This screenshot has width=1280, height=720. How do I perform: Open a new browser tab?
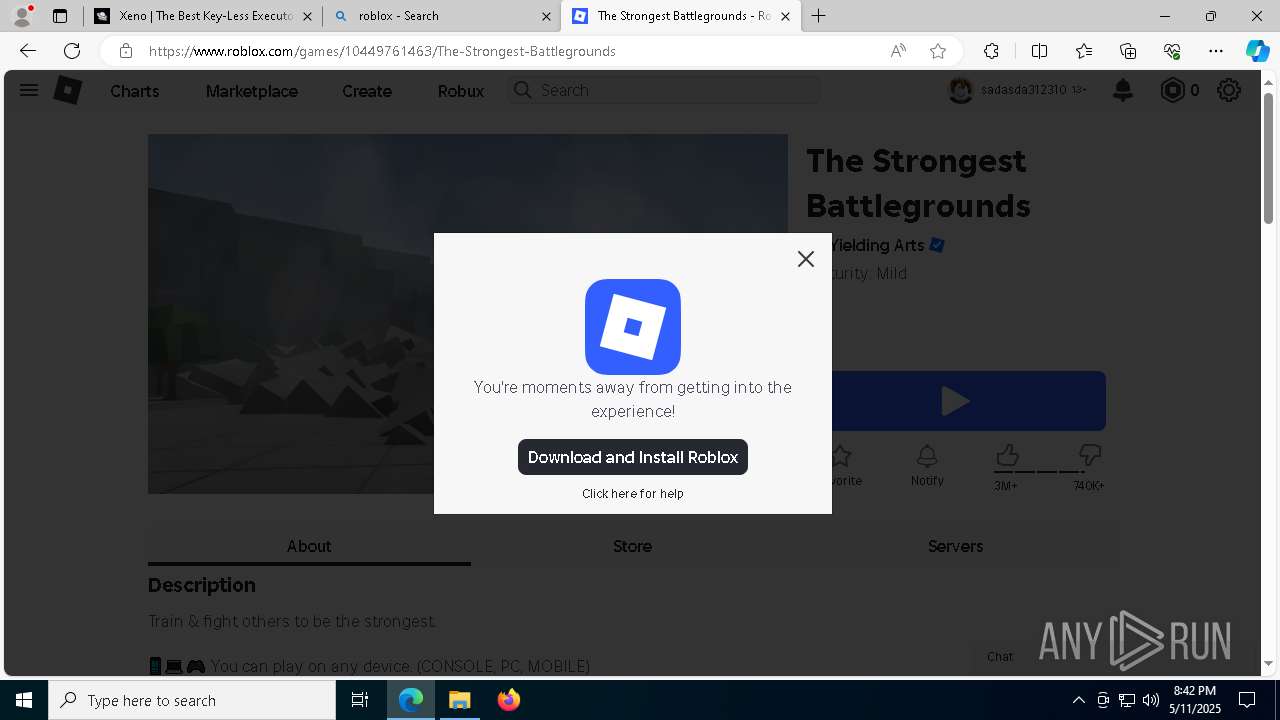[819, 16]
